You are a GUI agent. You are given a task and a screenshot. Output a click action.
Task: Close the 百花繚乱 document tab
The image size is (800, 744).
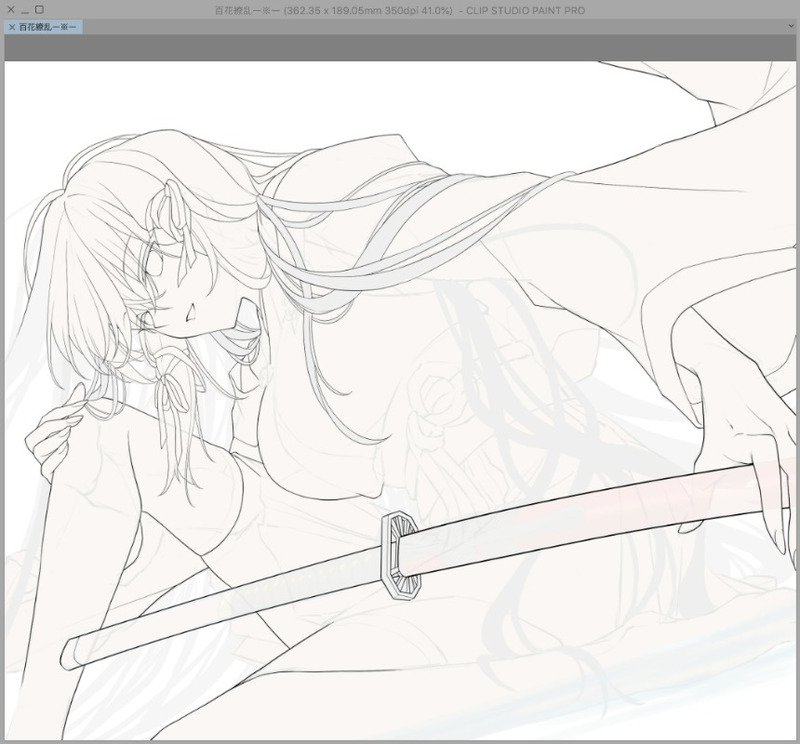pos(12,27)
